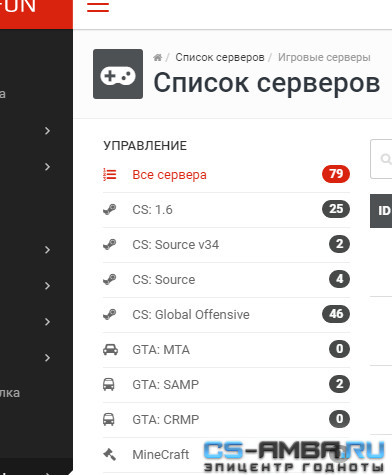The width and height of the screenshot is (392, 475).
Task: Focus the search field with magnifier icon
Action: tap(381, 159)
